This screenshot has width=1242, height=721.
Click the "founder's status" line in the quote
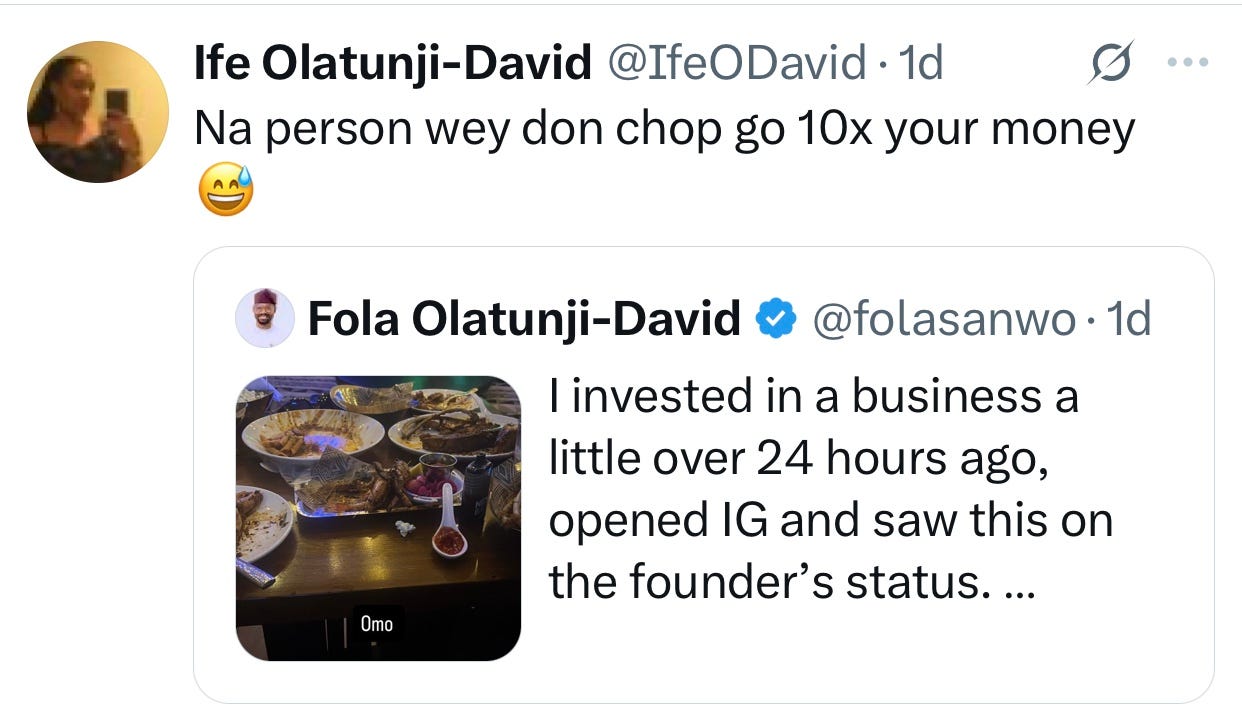coord(780,582)
